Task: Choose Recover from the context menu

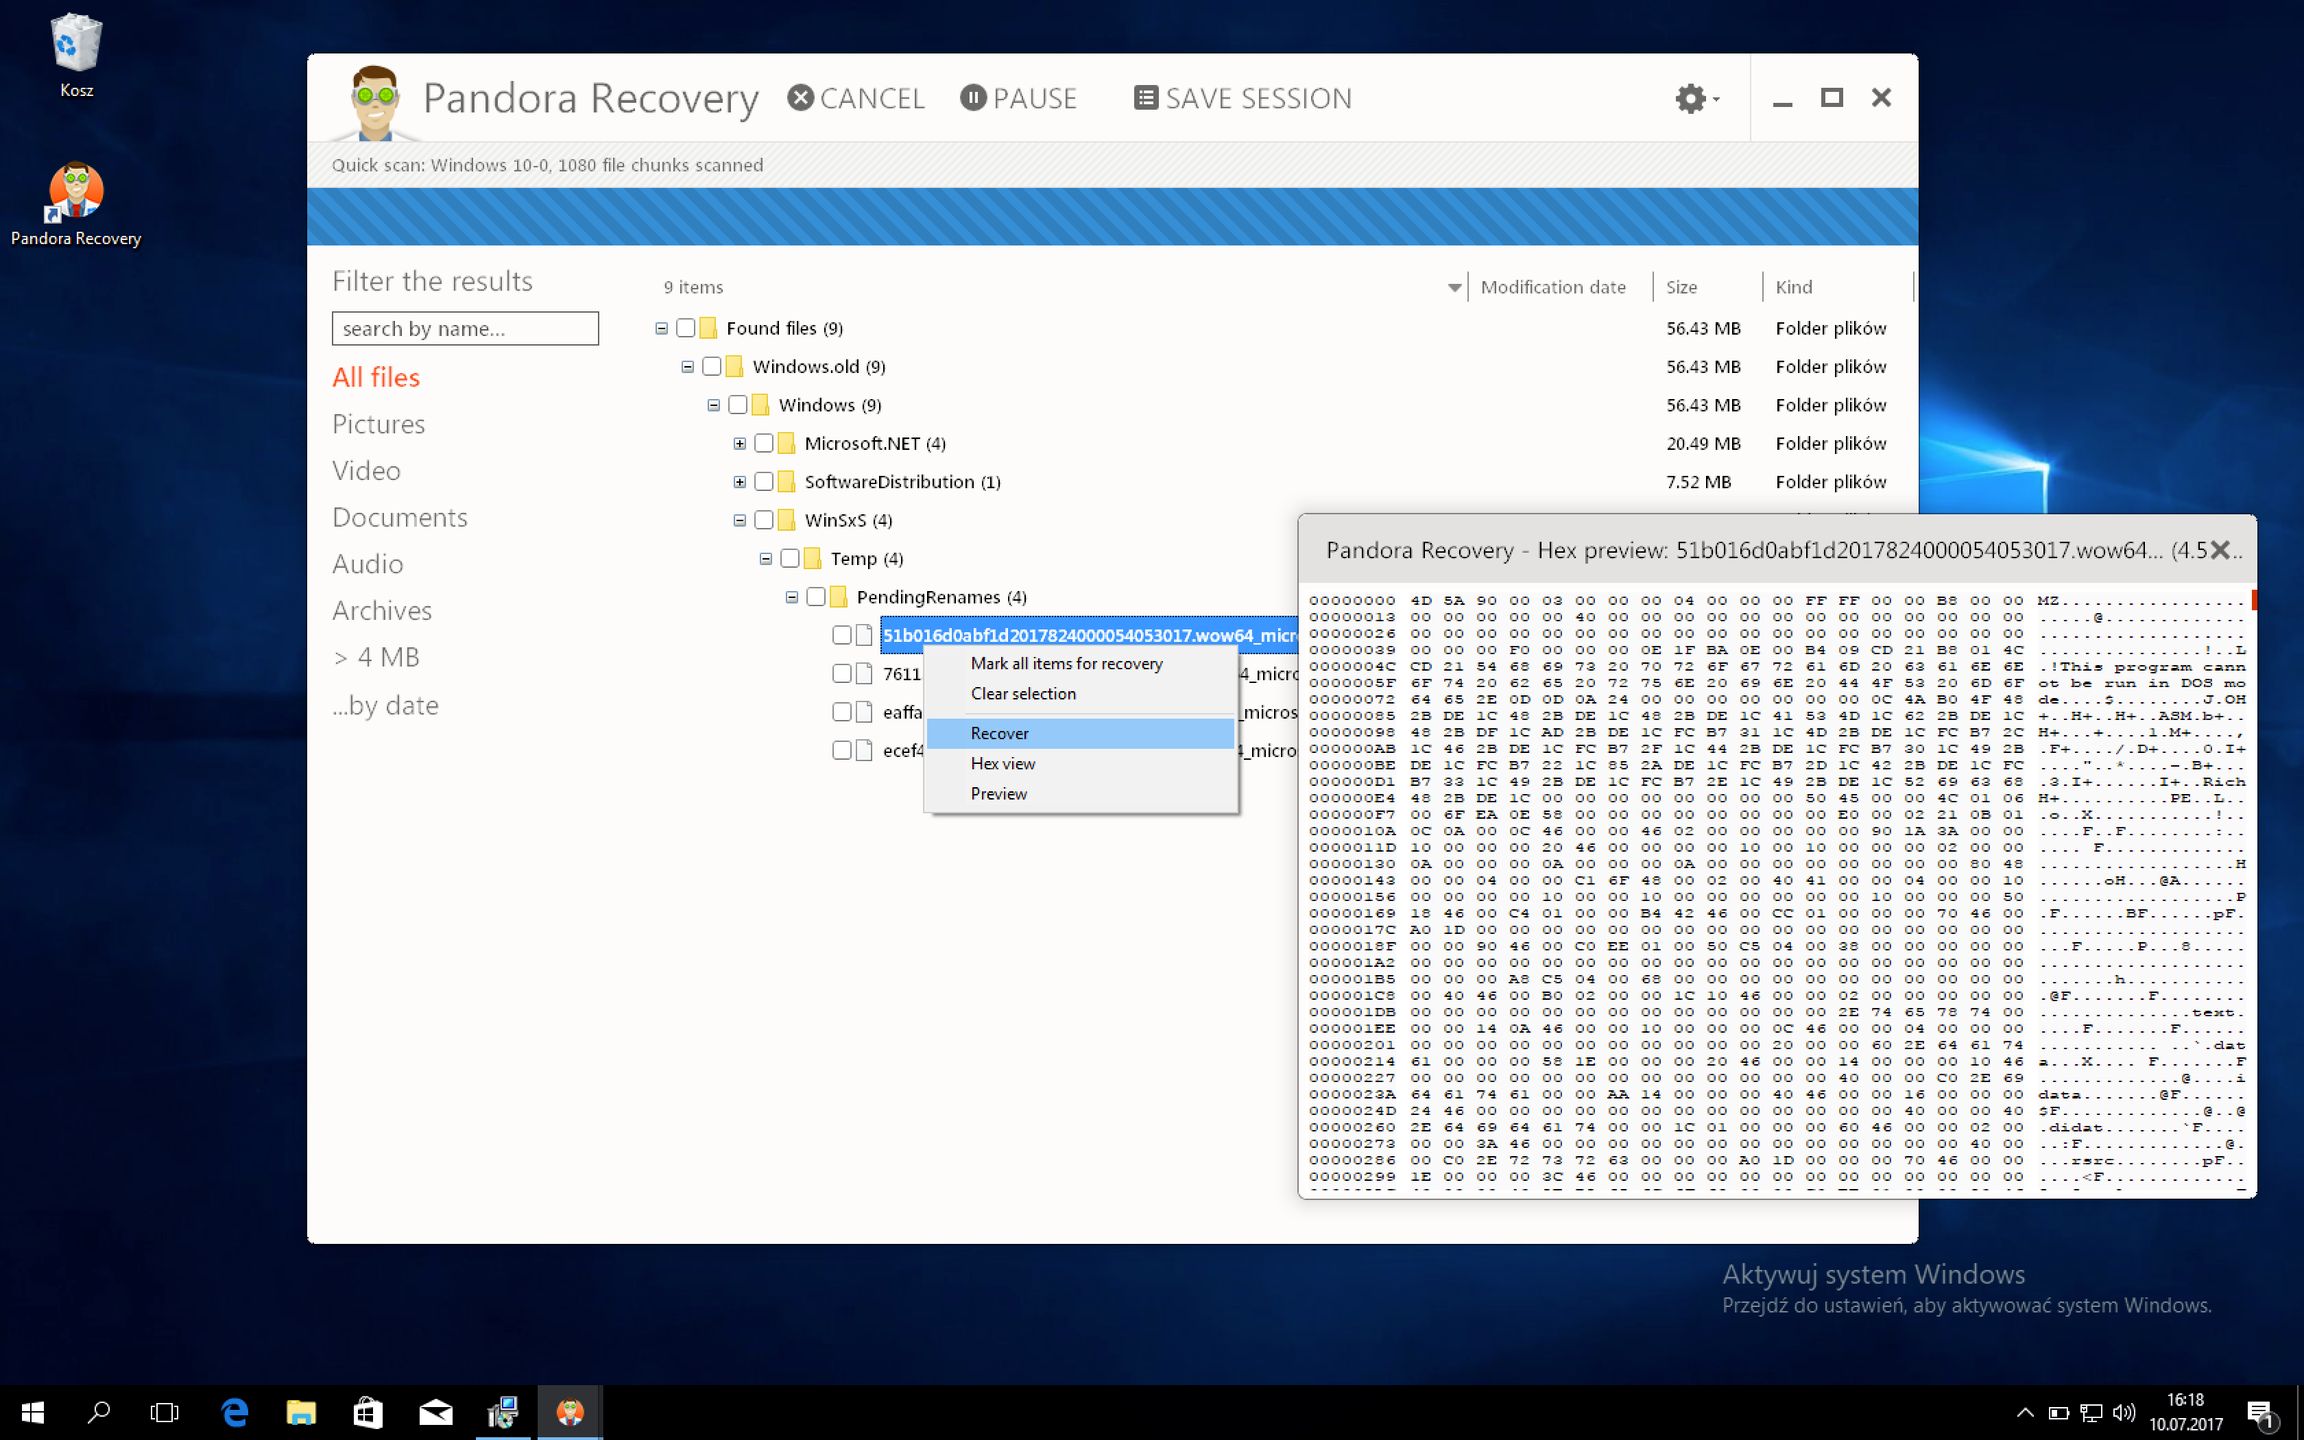Action: tap(999, 733)
